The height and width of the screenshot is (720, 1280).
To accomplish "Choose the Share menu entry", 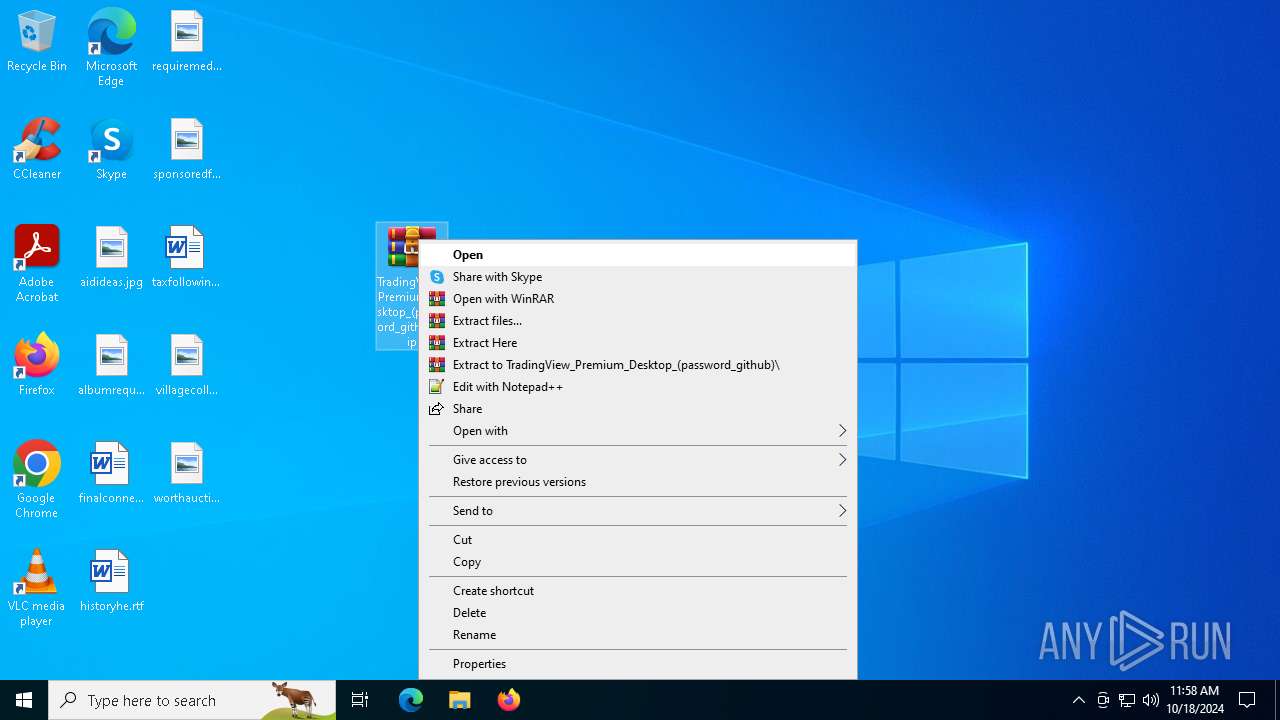I will pyautogui.click(x=638, y=409).
